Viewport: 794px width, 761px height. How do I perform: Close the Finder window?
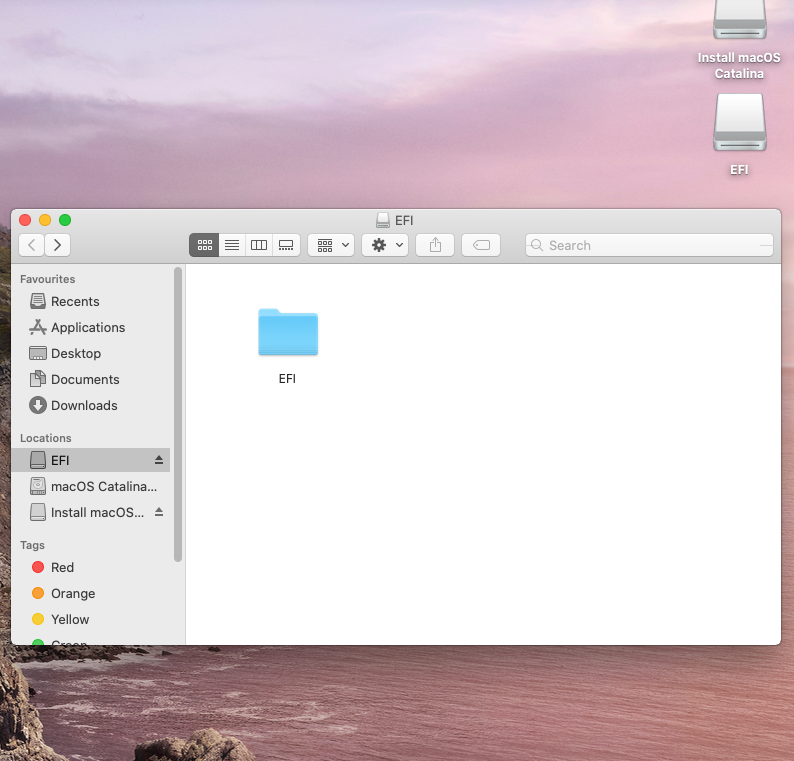click(x=25, y=220)
